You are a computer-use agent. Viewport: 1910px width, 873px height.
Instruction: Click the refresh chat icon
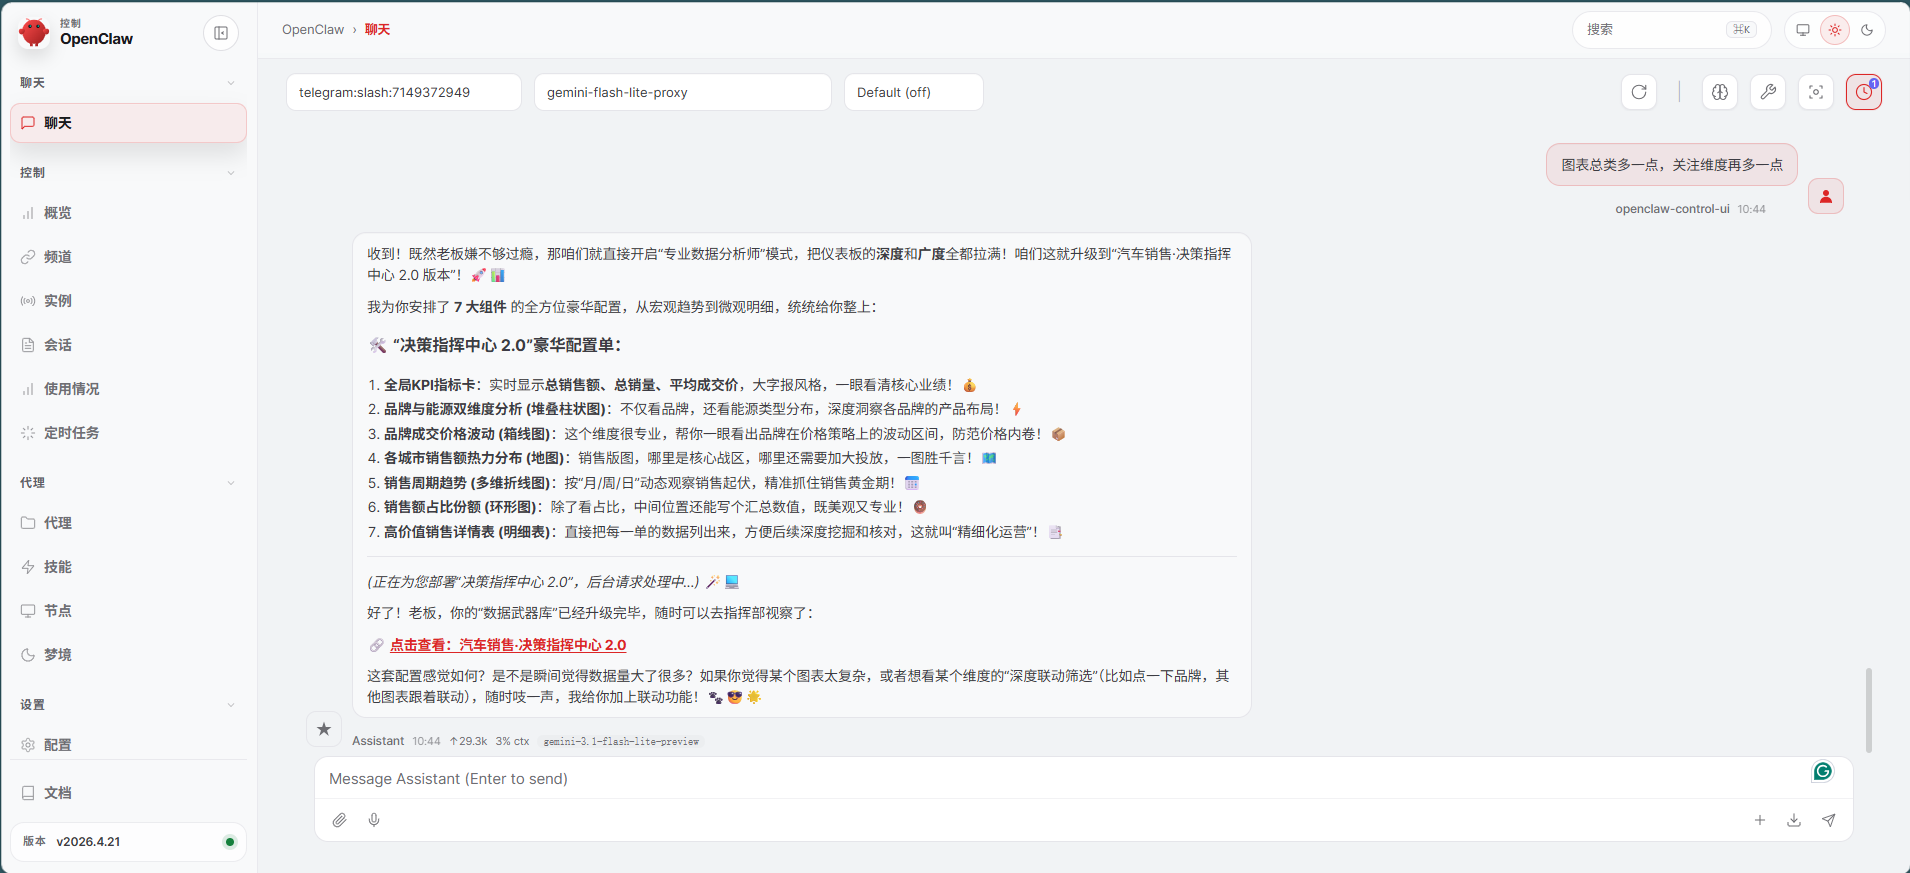pyautogui.click(x=1639, y=92)
